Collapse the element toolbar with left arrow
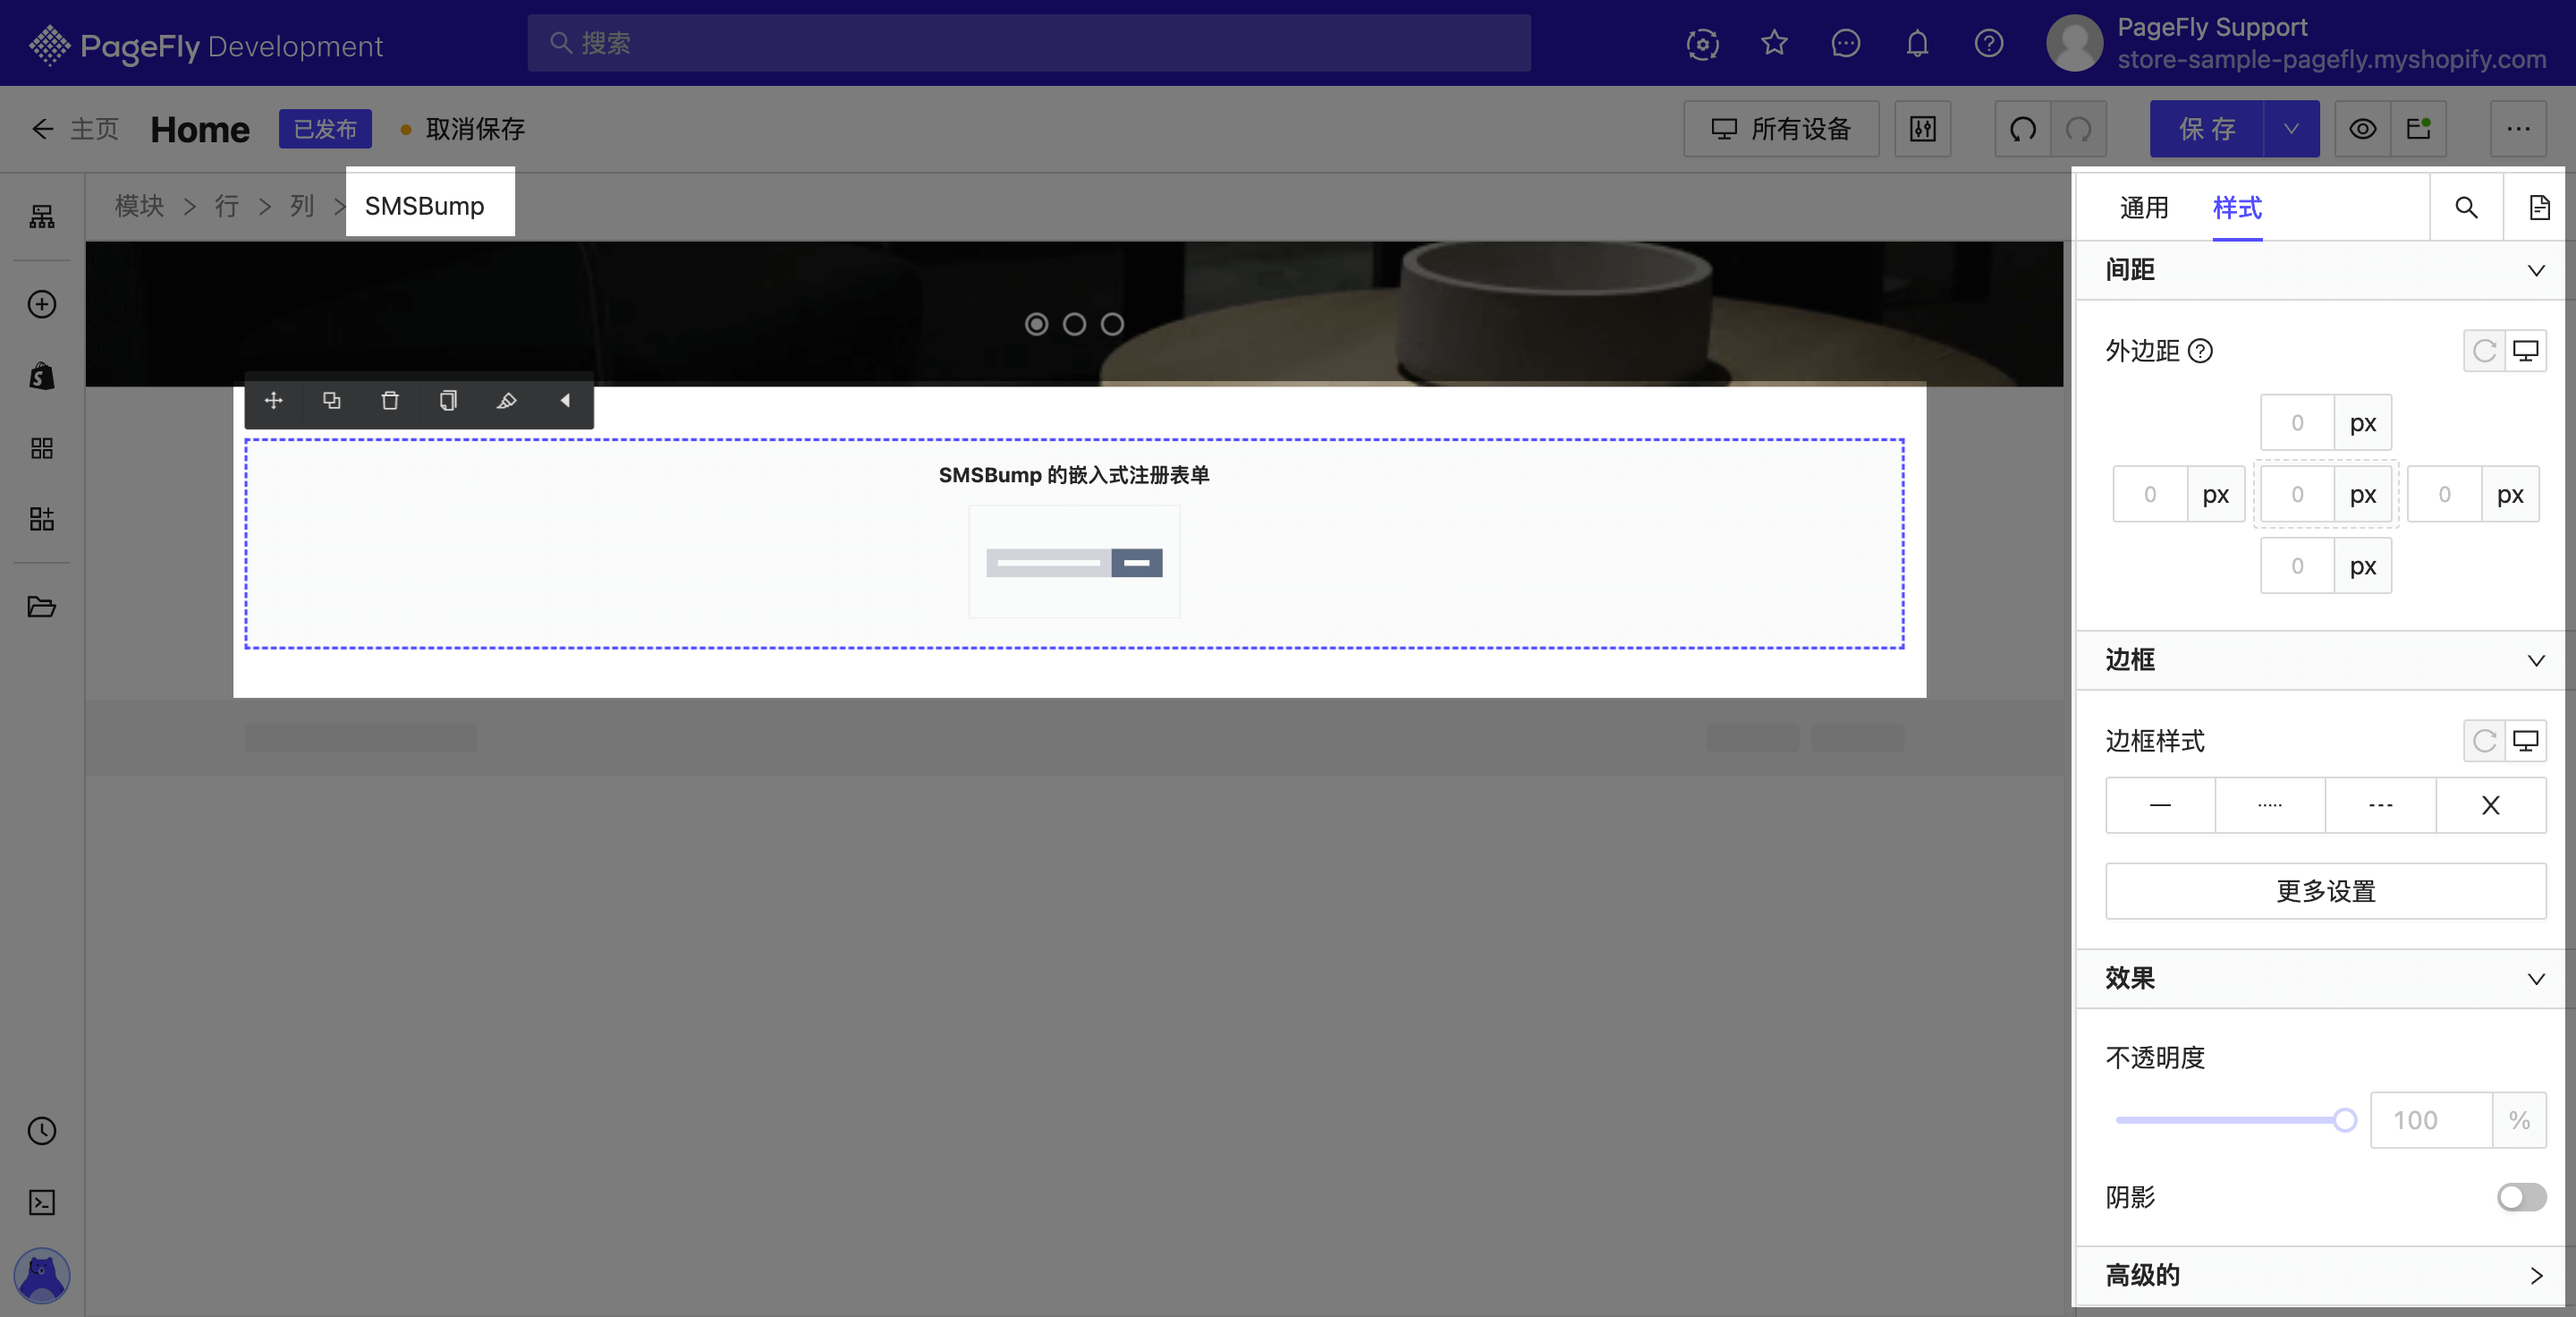Screen dimensions: 2576x1317 [565, 401]
